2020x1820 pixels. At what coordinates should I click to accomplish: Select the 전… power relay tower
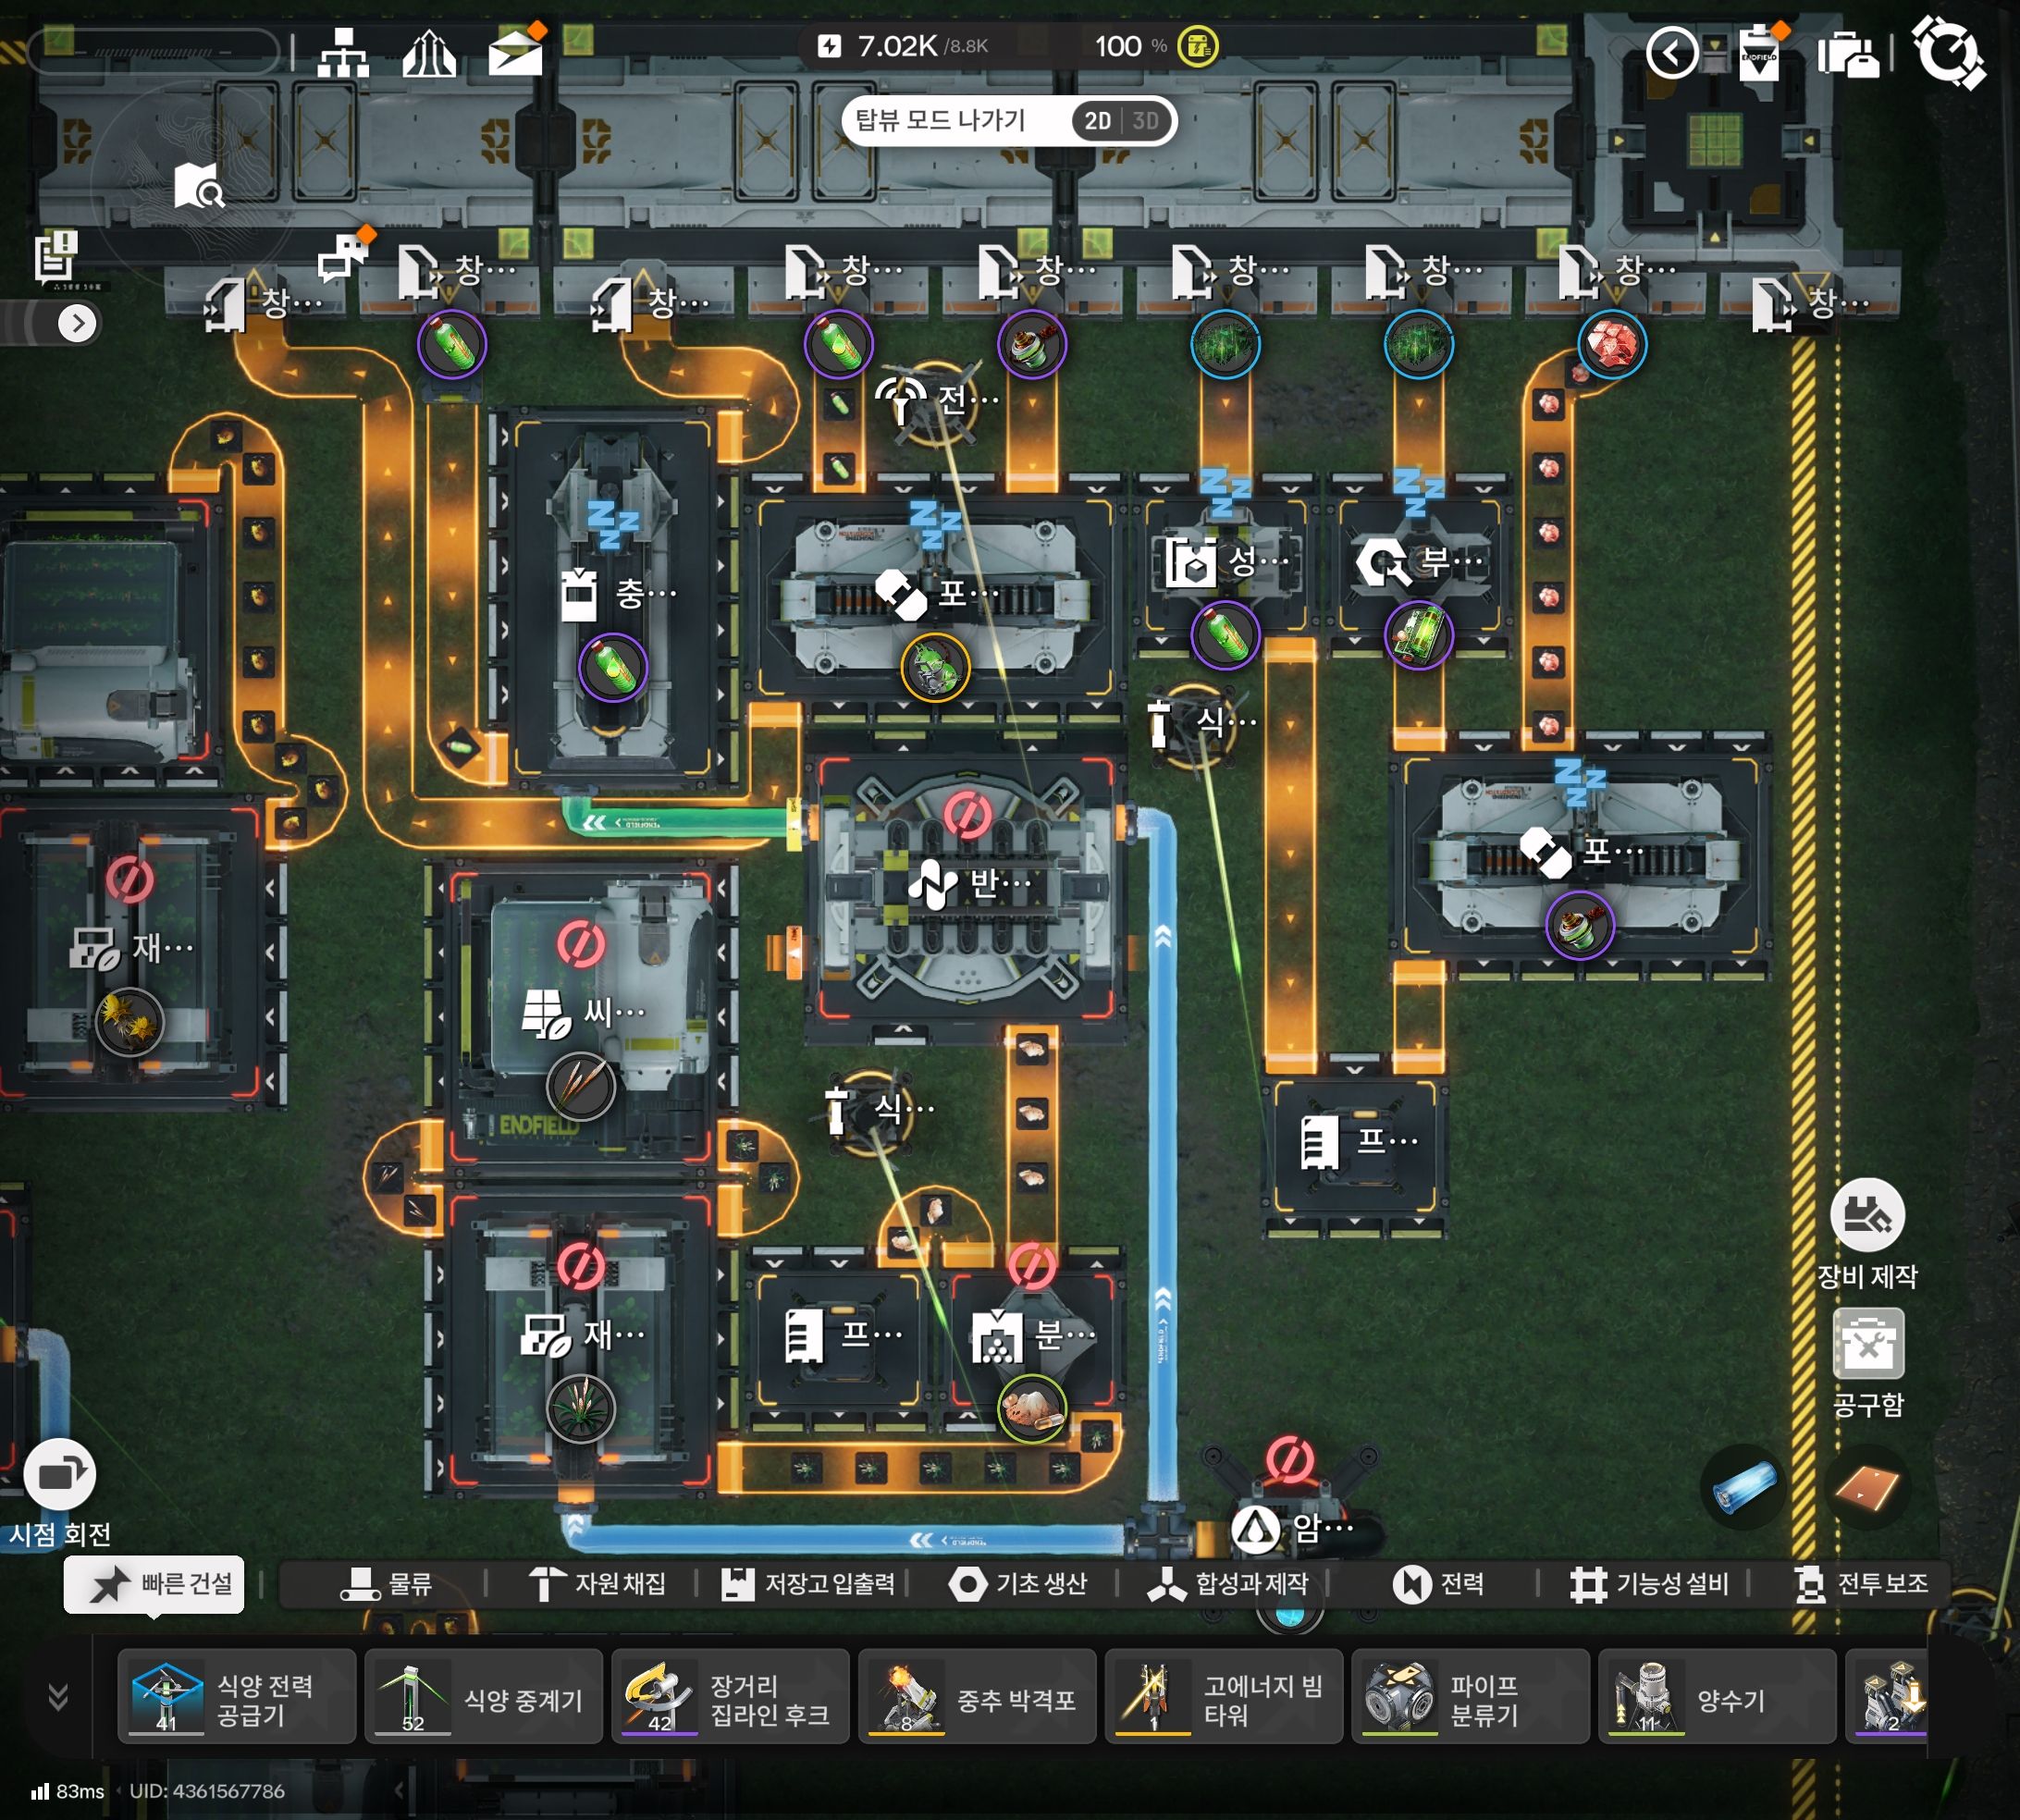click(x=935, y=401)
